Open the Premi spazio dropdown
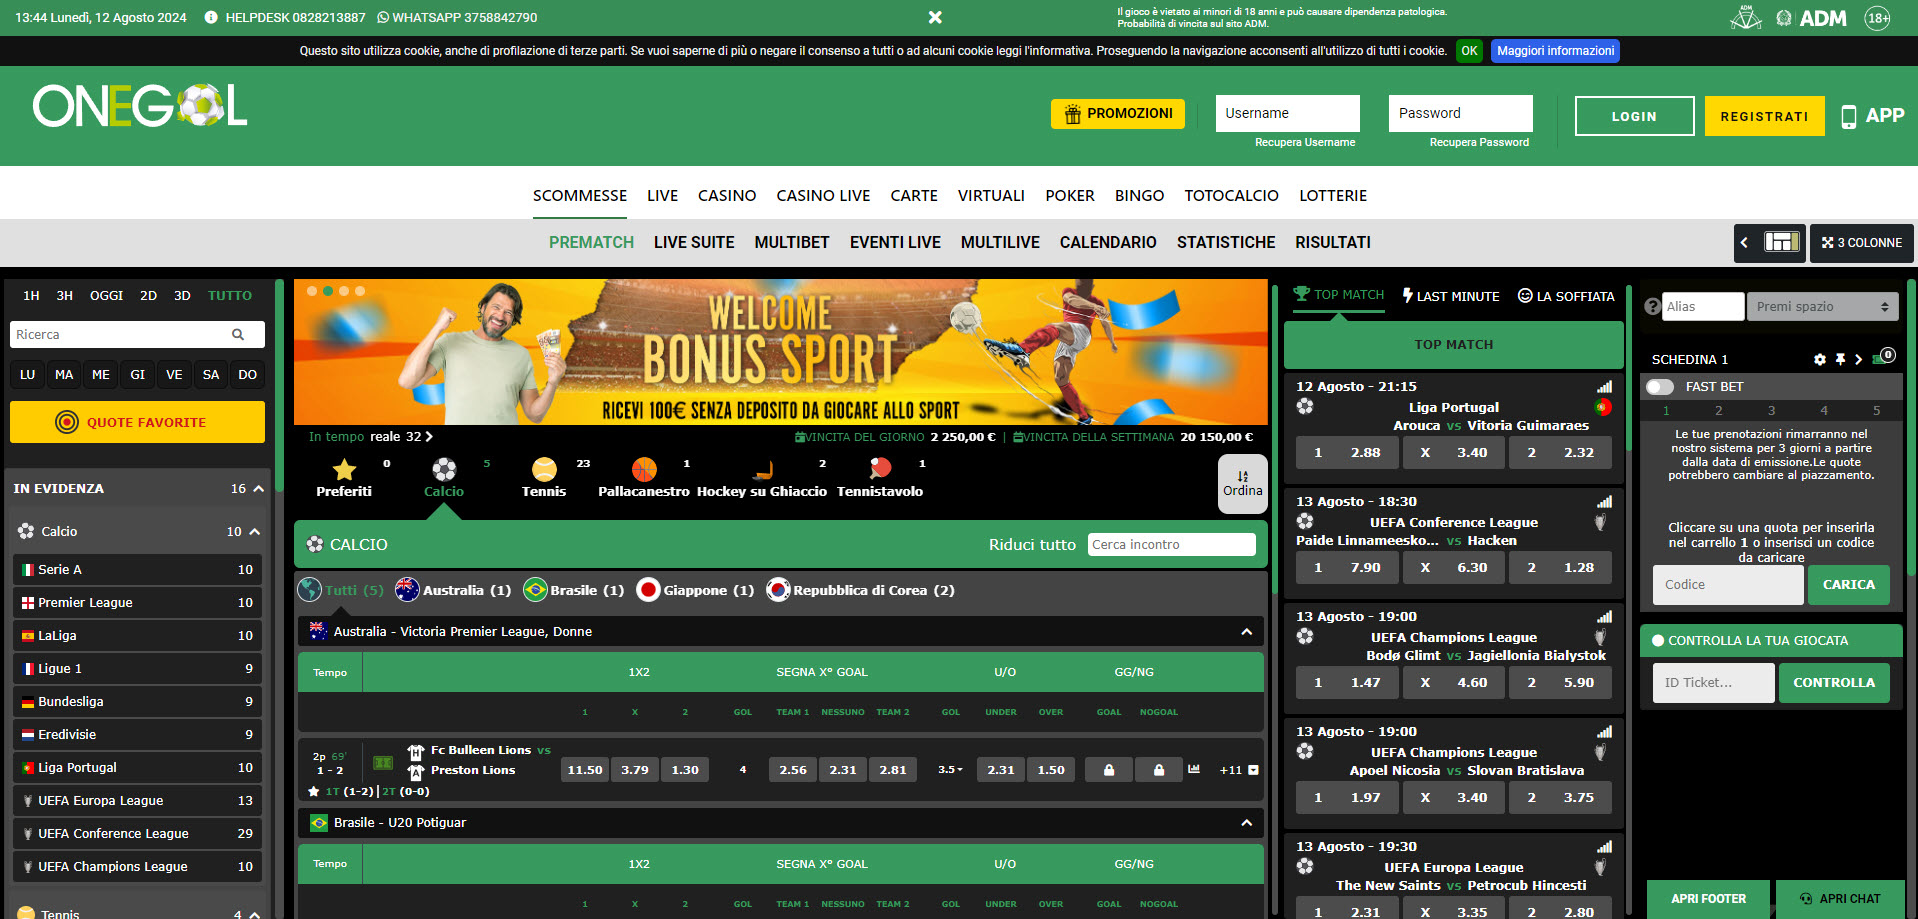Image resolution: width=1918 pixels, height=919 pixels. click(x=1823, y=307)
